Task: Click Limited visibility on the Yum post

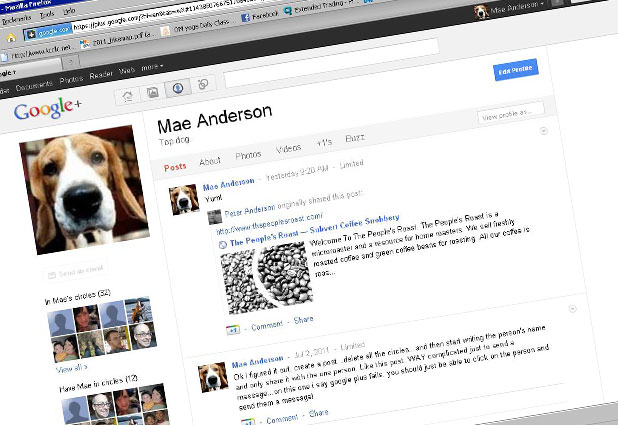Action: click(x=352, y=164)
